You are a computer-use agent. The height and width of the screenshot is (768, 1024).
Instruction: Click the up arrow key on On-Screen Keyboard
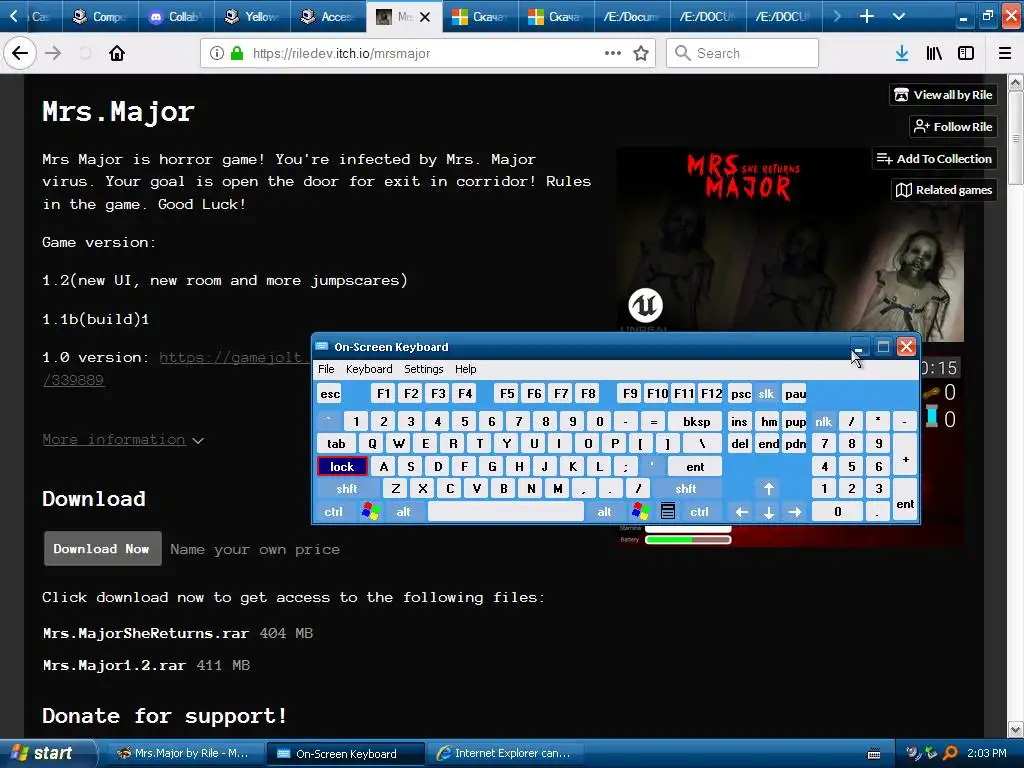click(769, 488)
